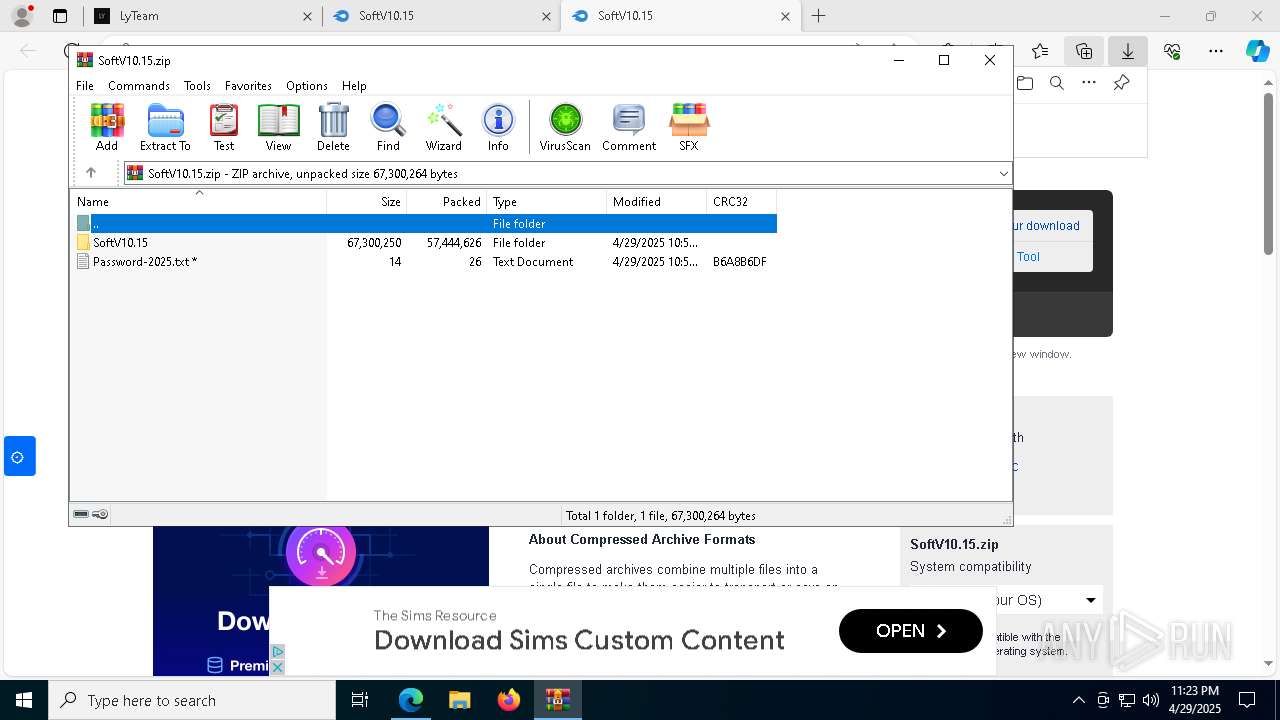
Task: Open the Tools menu
Action: point(197,86)
